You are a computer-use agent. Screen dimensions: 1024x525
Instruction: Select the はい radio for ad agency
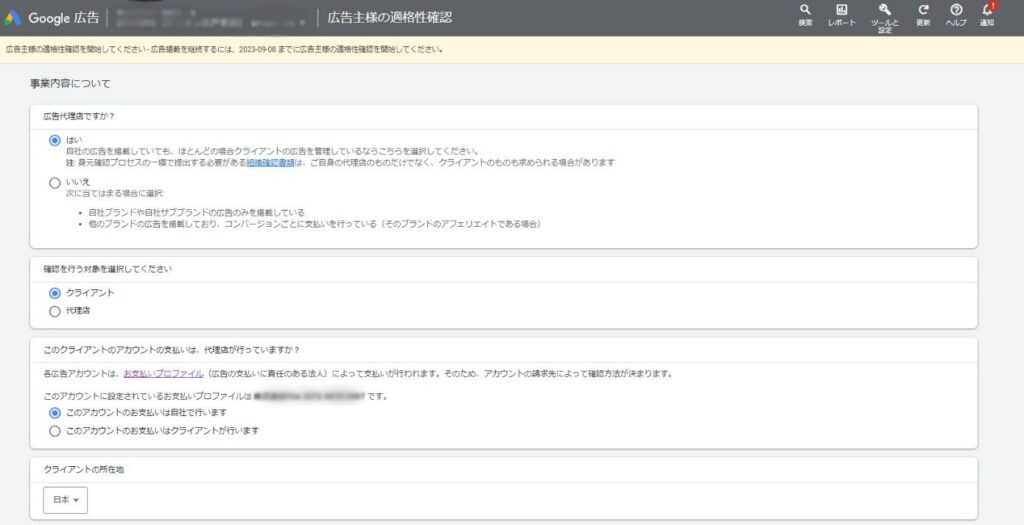pos(55,141)
